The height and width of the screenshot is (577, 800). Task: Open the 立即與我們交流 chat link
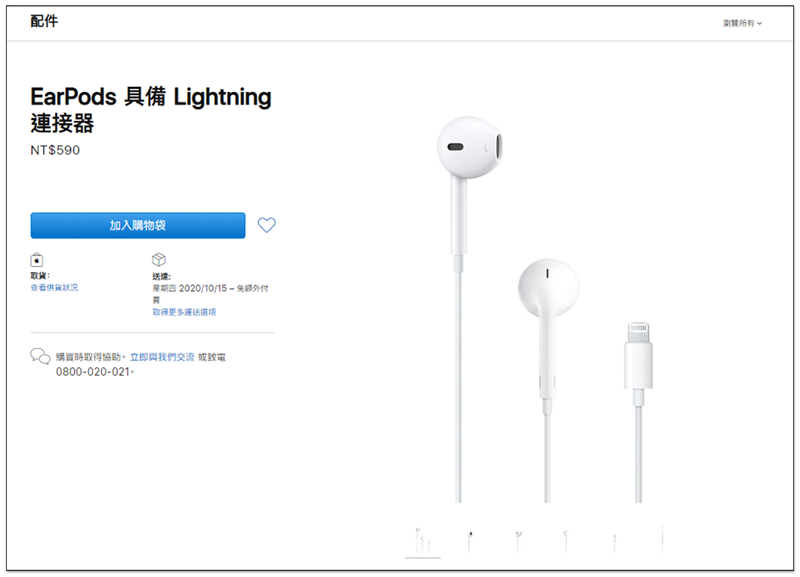[x=162, y=357]
